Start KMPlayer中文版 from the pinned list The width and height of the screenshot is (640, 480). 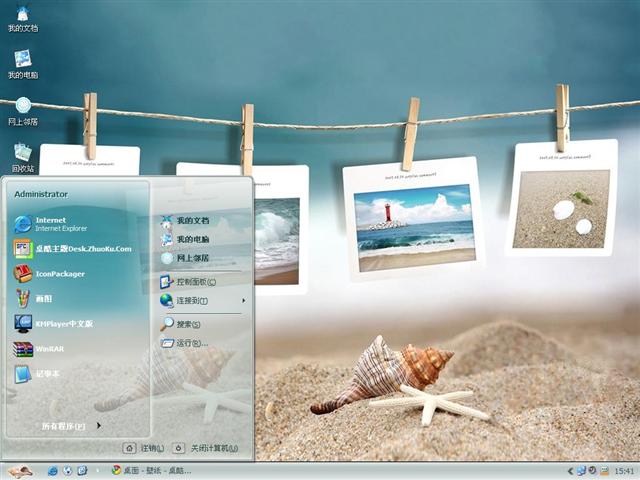coord(63,324)
